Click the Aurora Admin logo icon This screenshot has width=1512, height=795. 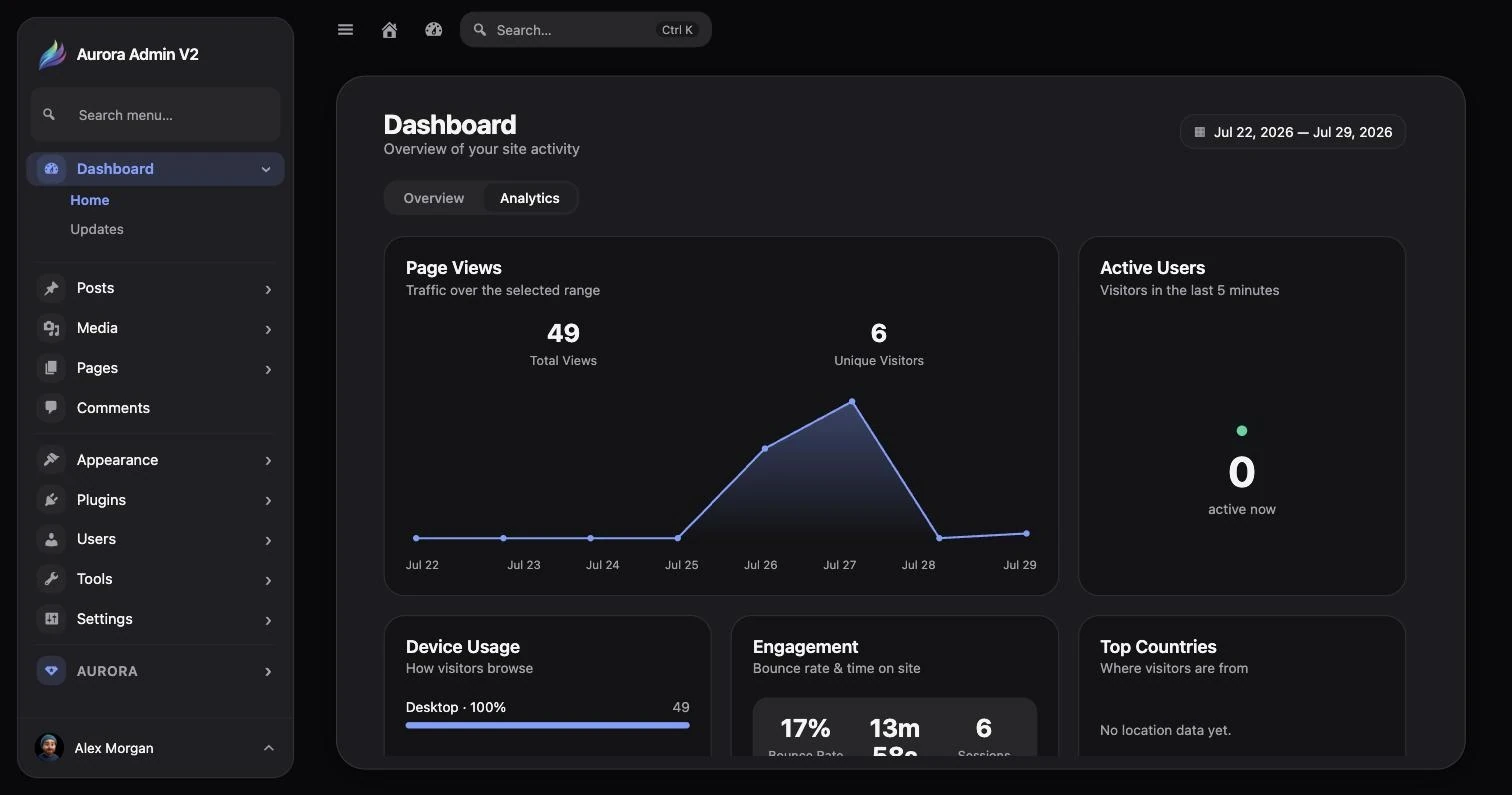[52, 54]
